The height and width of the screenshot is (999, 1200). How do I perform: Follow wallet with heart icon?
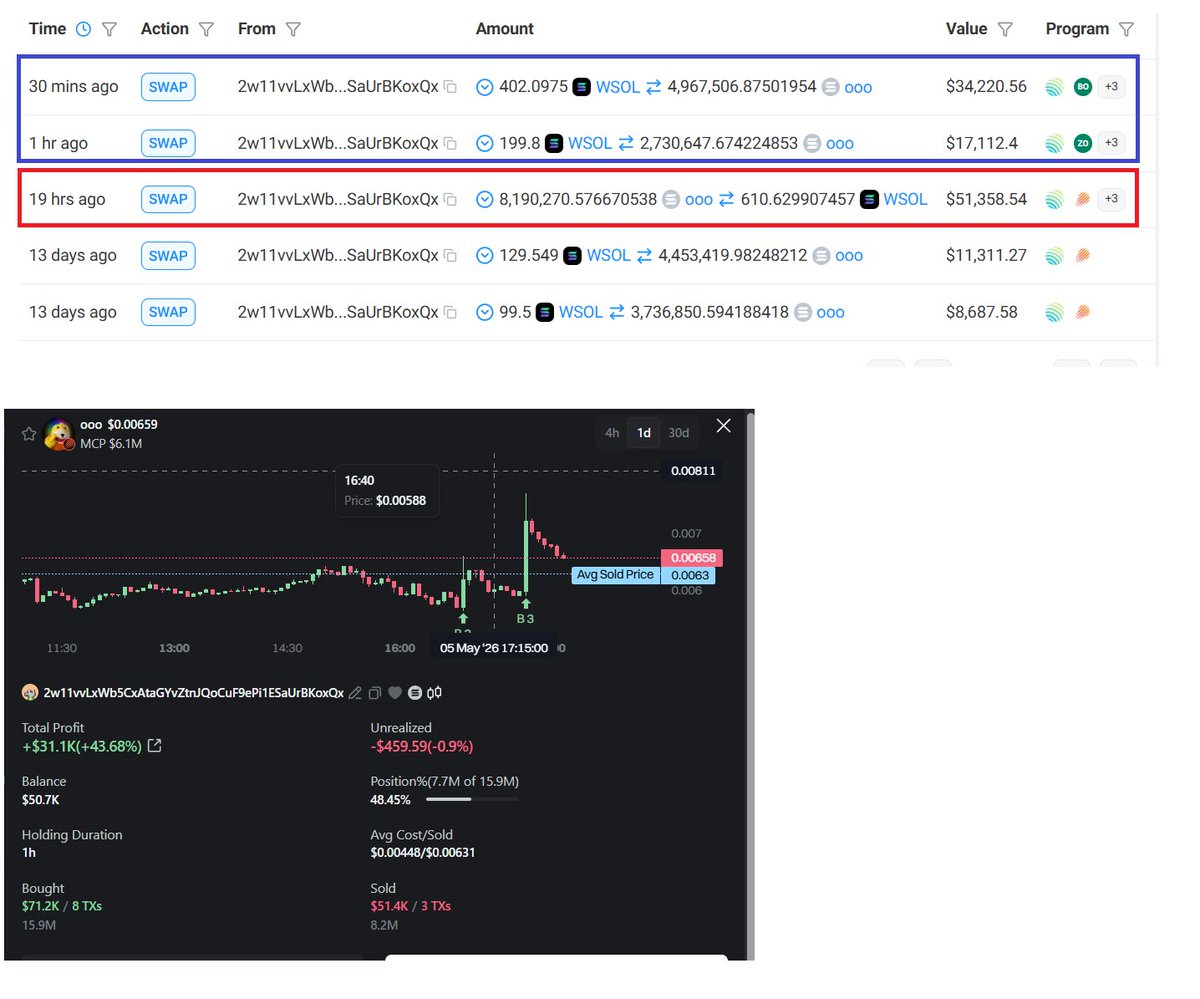395,693
